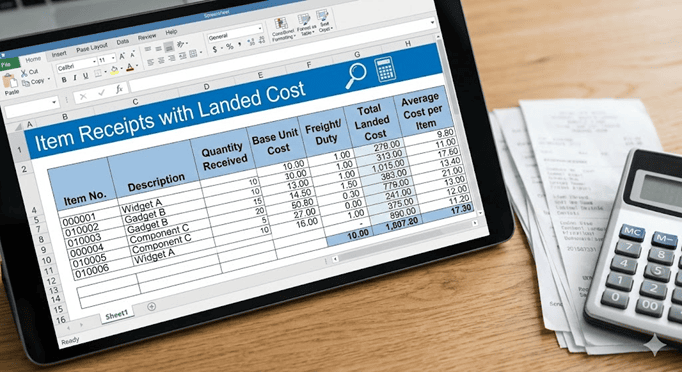
Task: Apply the Comma Style format
Action: 240,44
